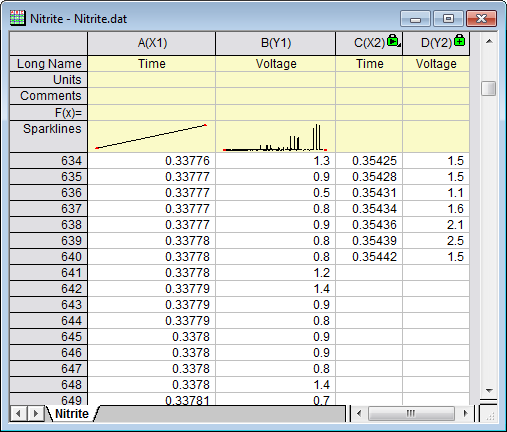Click the Long Name row label
Screen dimensions: 507x432
click(x=49, y=64)
